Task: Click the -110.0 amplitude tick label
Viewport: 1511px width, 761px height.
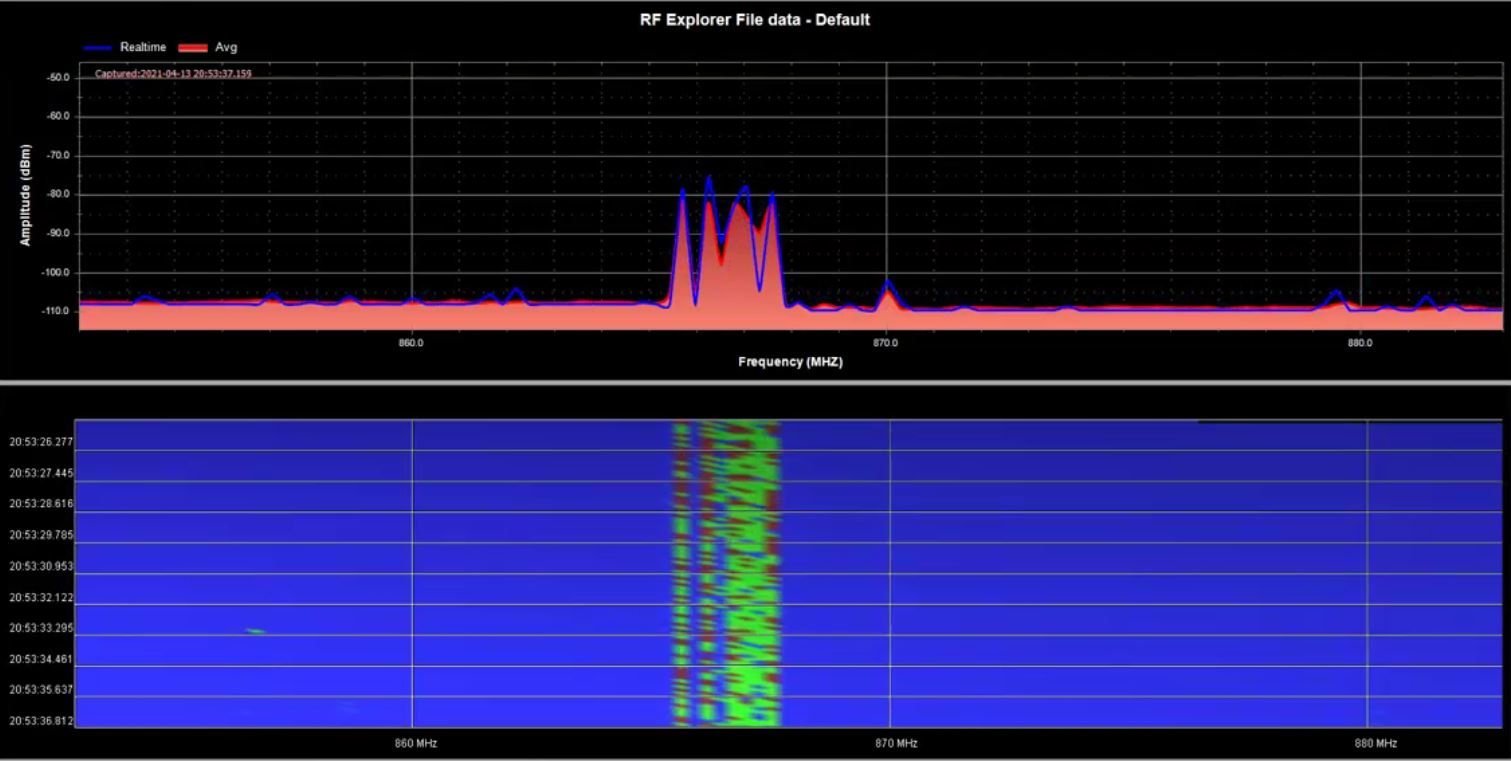Action: coord(55,311)
